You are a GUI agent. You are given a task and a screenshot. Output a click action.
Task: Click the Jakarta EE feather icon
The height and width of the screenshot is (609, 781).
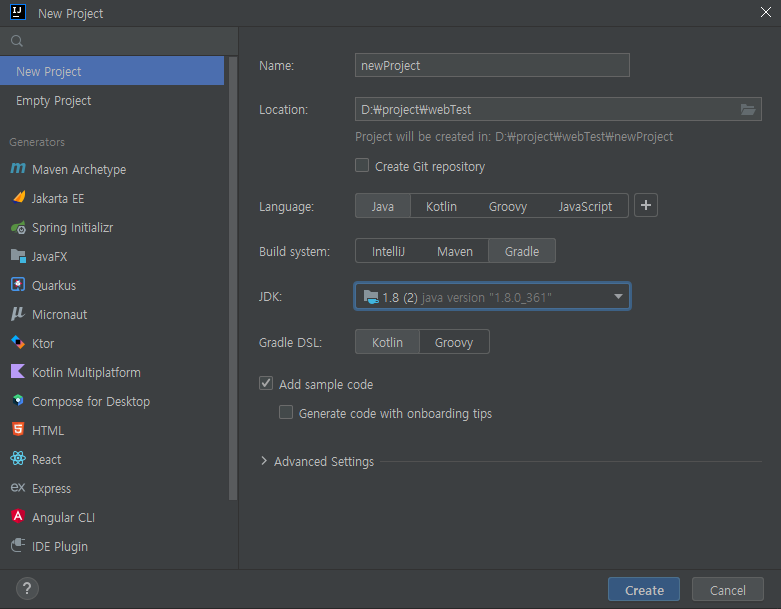[x=18, y=198]
